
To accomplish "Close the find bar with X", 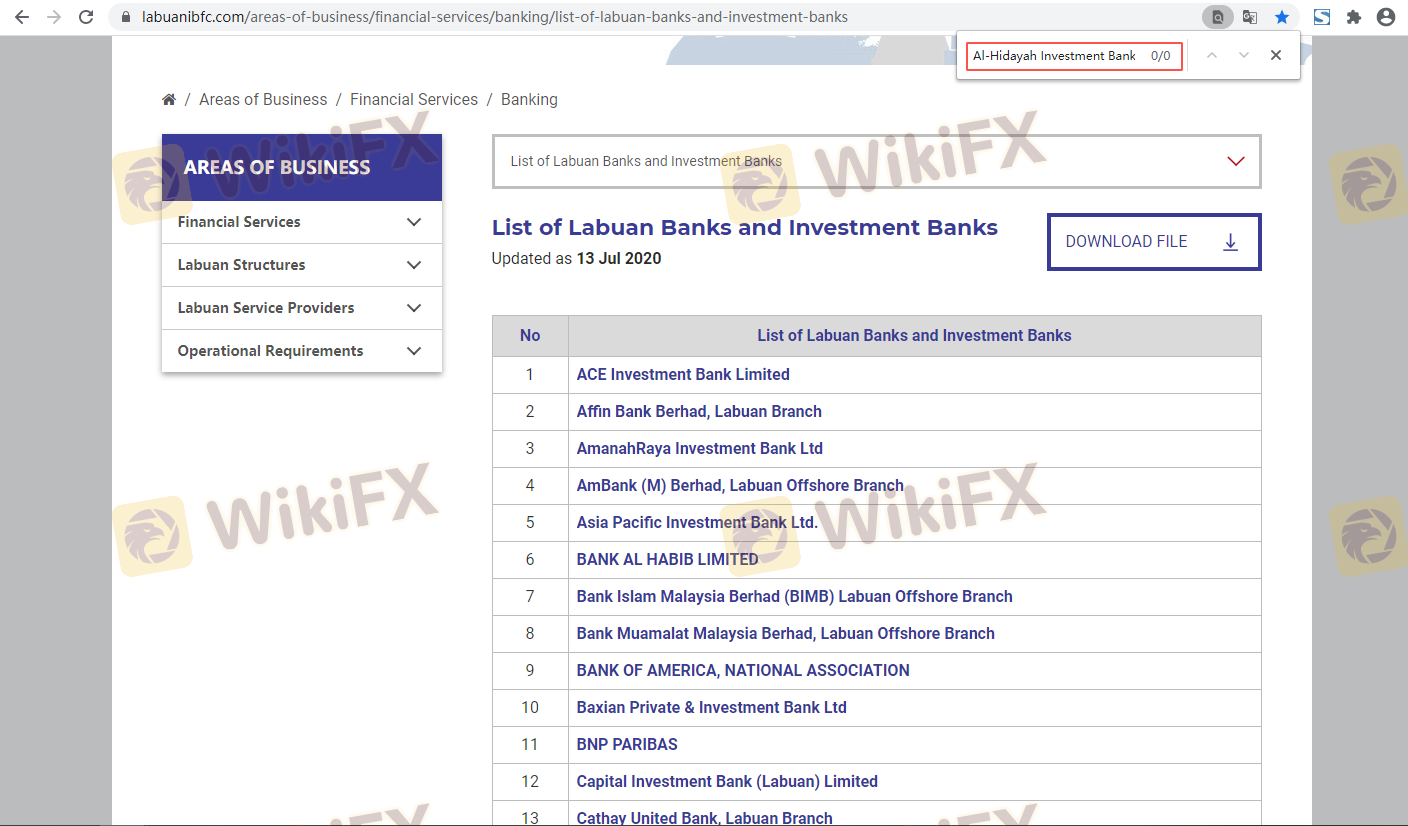I will 1276,56.
